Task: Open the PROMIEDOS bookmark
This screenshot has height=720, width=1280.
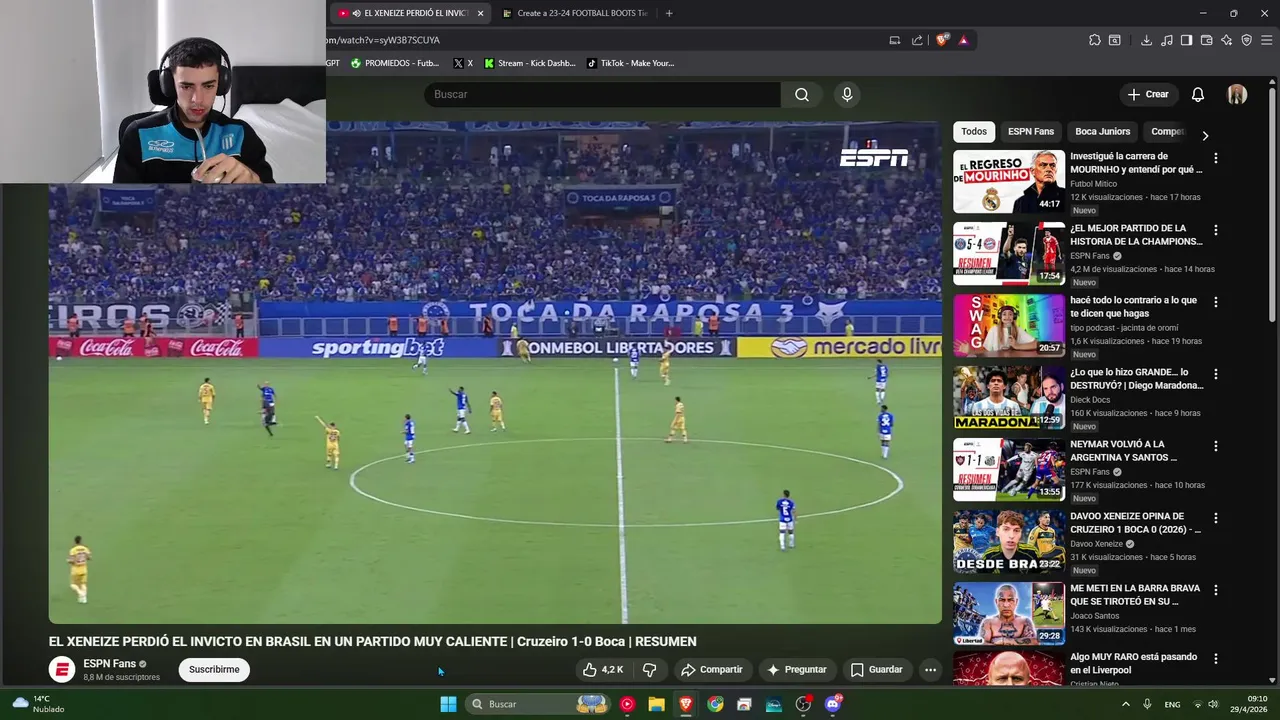Action: (395, 63)
